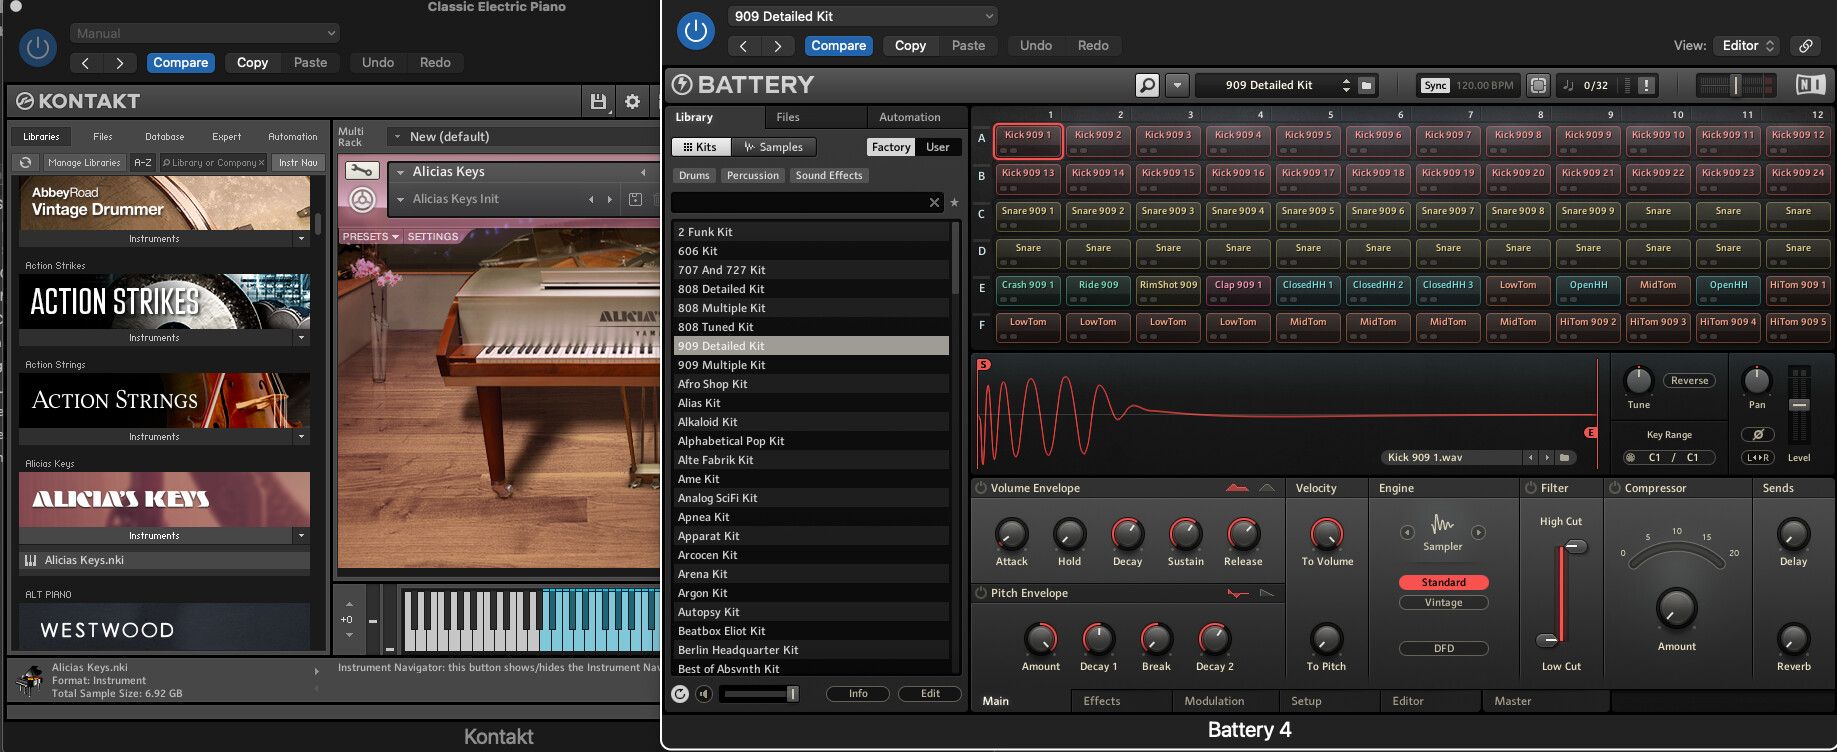The width and height of the screenshot is (1837, 752).
Task: Click the High Cut filter slider handle
Action: [1576, 546]
